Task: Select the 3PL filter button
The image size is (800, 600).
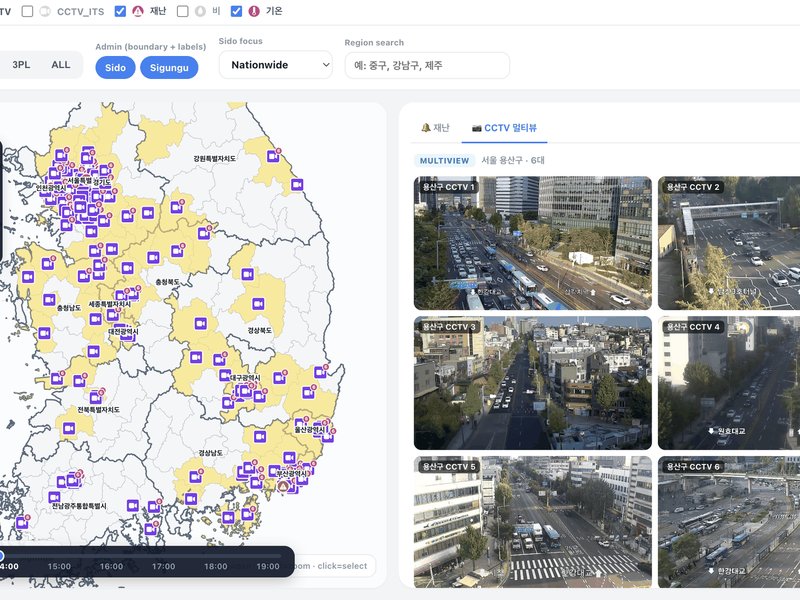Action: [x=21, y=65]
